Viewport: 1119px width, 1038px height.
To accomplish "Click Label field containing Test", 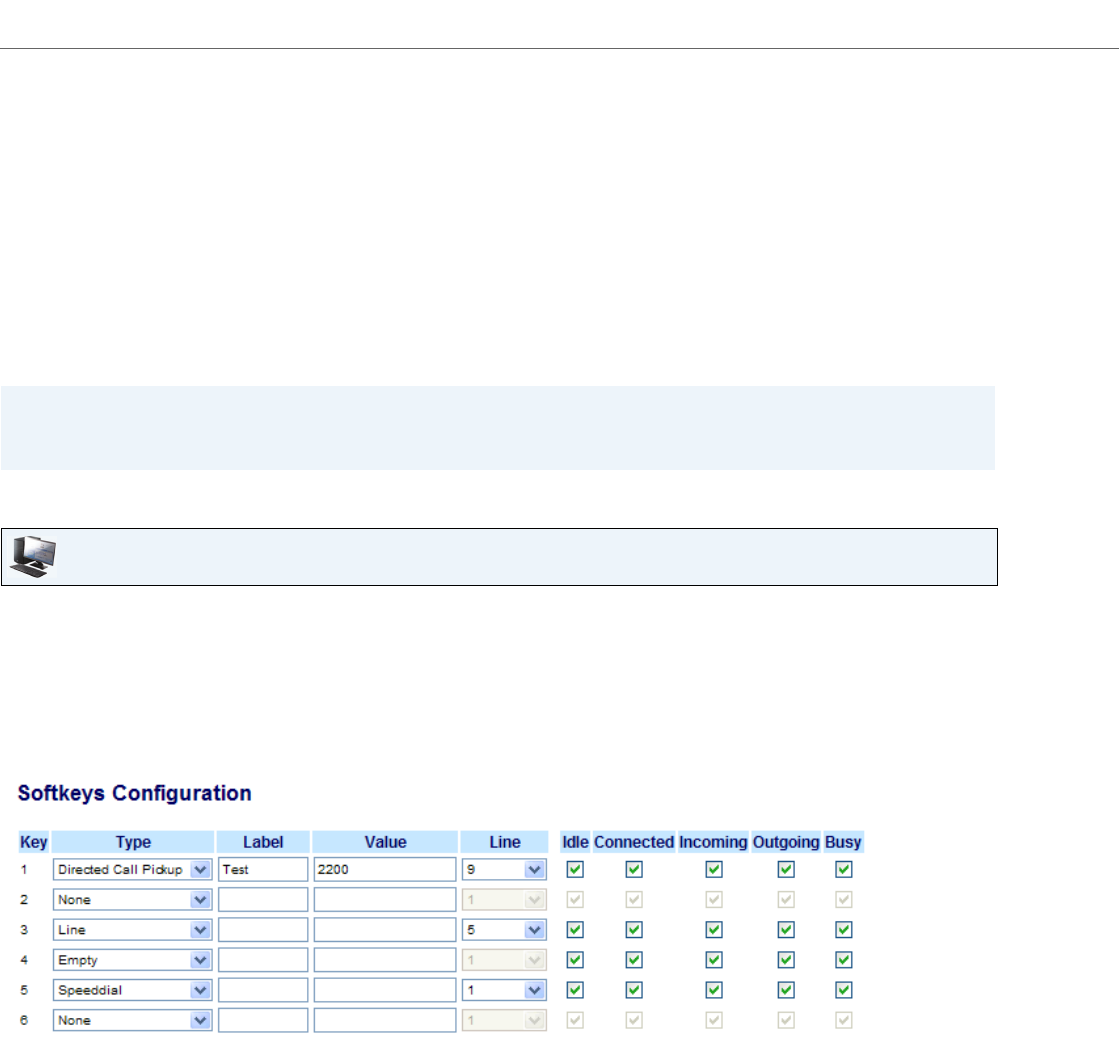I will pos(263,870).
